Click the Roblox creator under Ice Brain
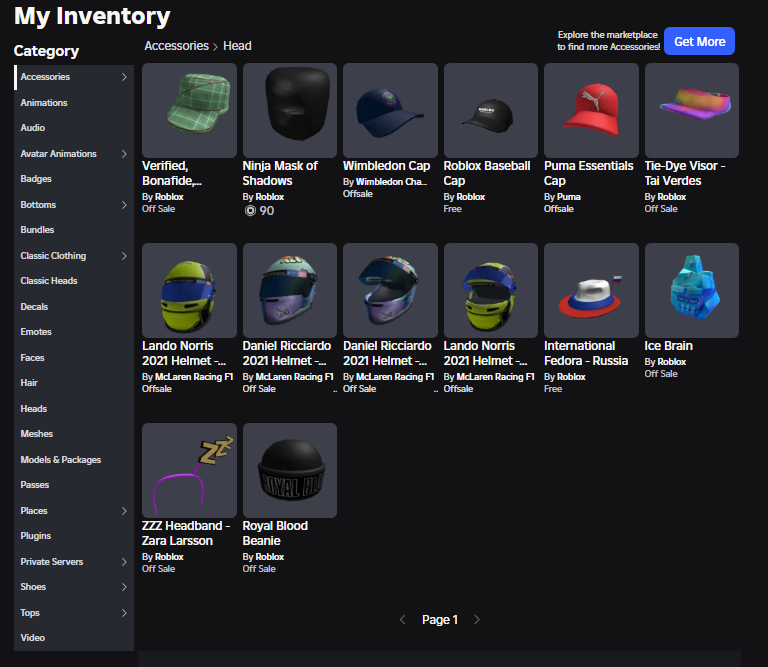Image resolution: width=768 pixels, height=667 pixels. [x=672, y=362]
